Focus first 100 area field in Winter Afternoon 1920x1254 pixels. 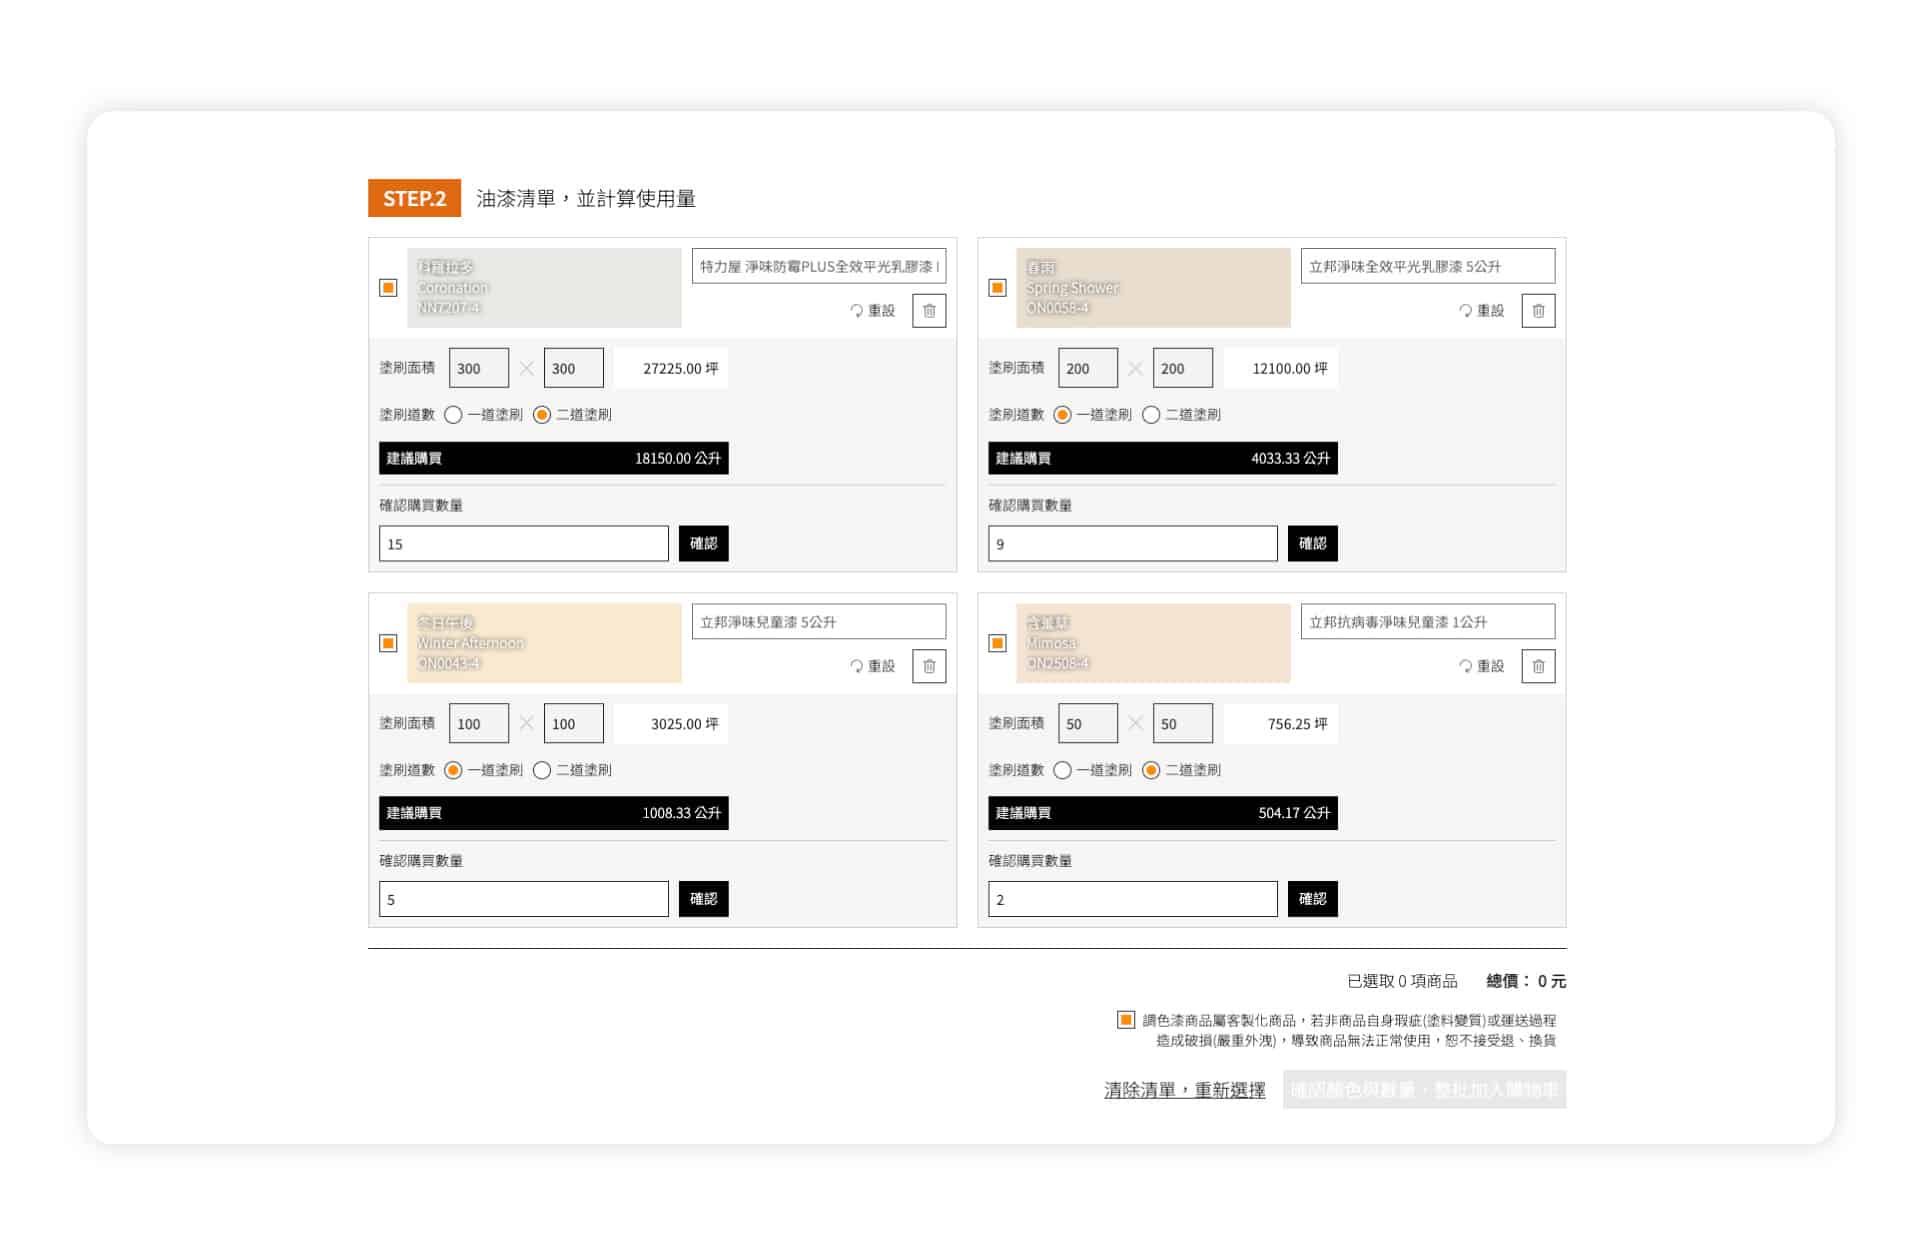coord(479,723)
